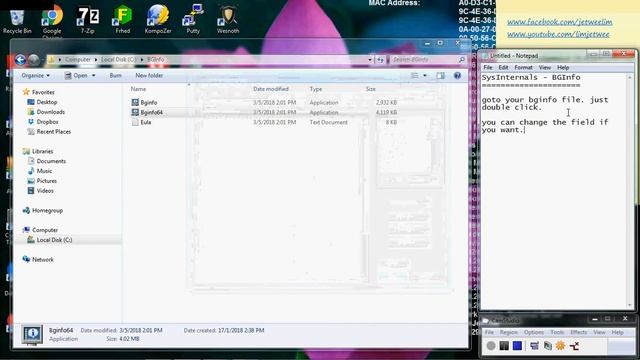Open Notepad Format menu
Viewport: 640px width, 360px height.
click(523, 67)
